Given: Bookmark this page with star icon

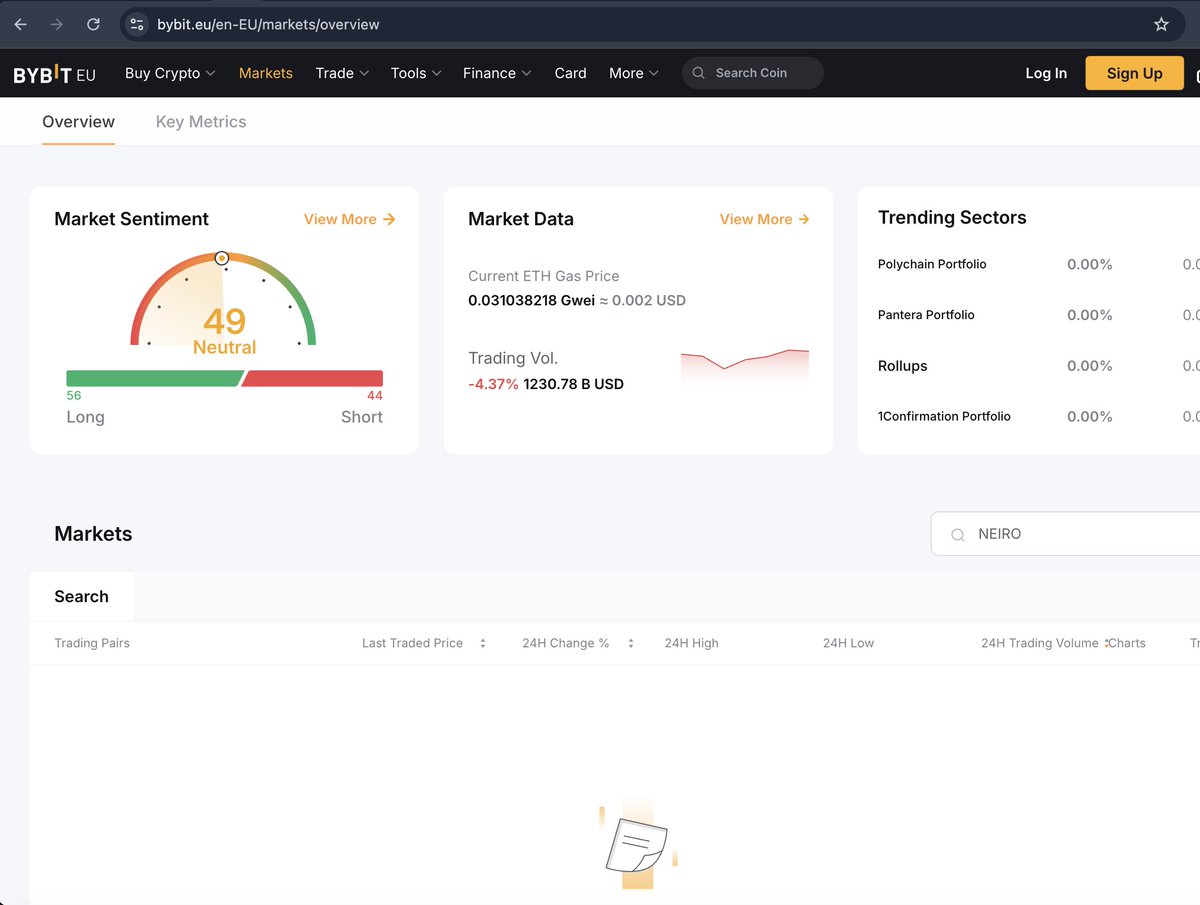Looking at the screenshot, I should (1161, 24).
